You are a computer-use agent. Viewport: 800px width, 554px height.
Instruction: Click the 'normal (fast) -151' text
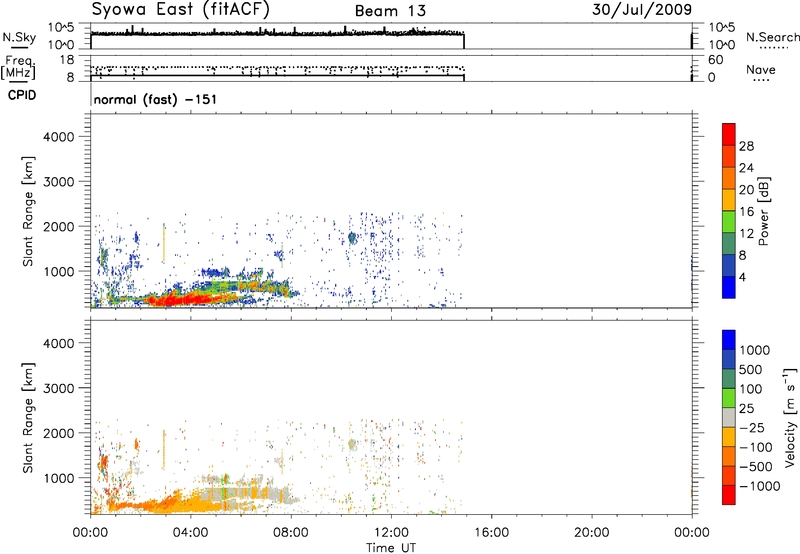pos(155,99)
